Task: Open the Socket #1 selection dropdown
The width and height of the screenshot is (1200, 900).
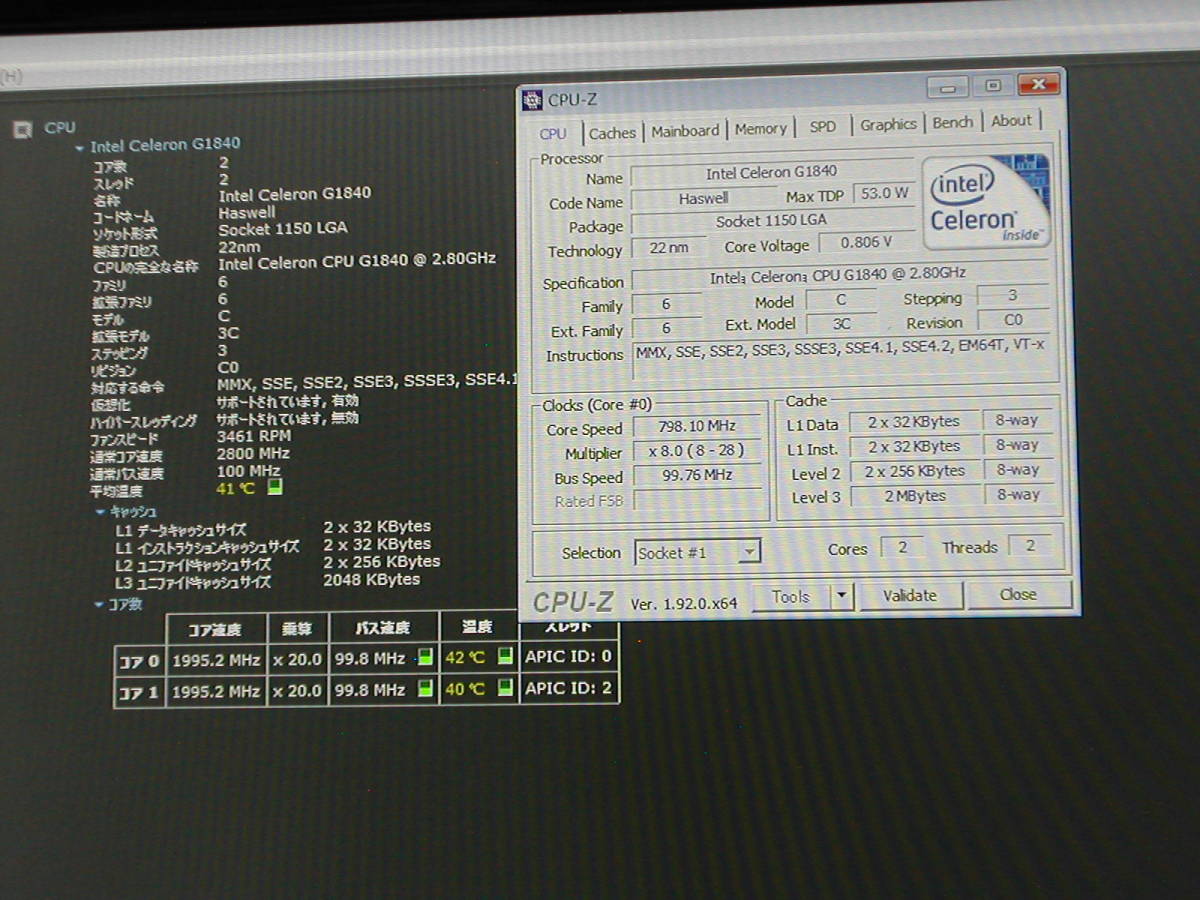Action: pyautogui.click(x=749, y=552)
